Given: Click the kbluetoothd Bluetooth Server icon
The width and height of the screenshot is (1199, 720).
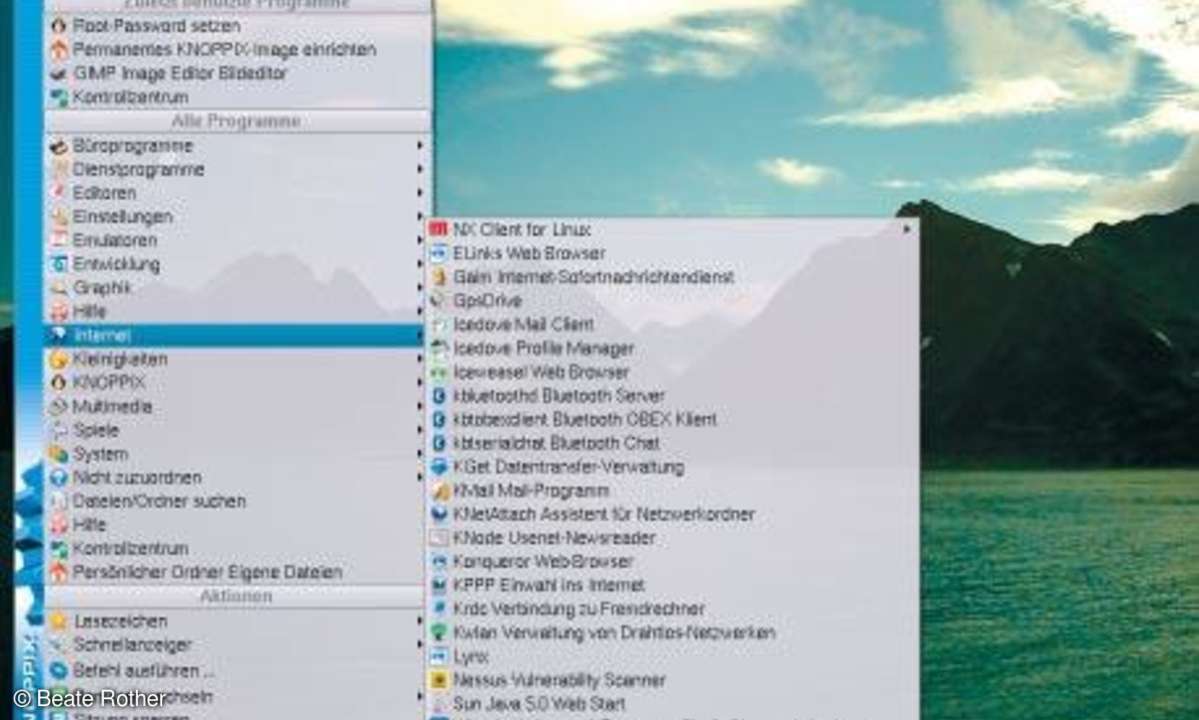Looking at the screenshot, I should 439,396.
